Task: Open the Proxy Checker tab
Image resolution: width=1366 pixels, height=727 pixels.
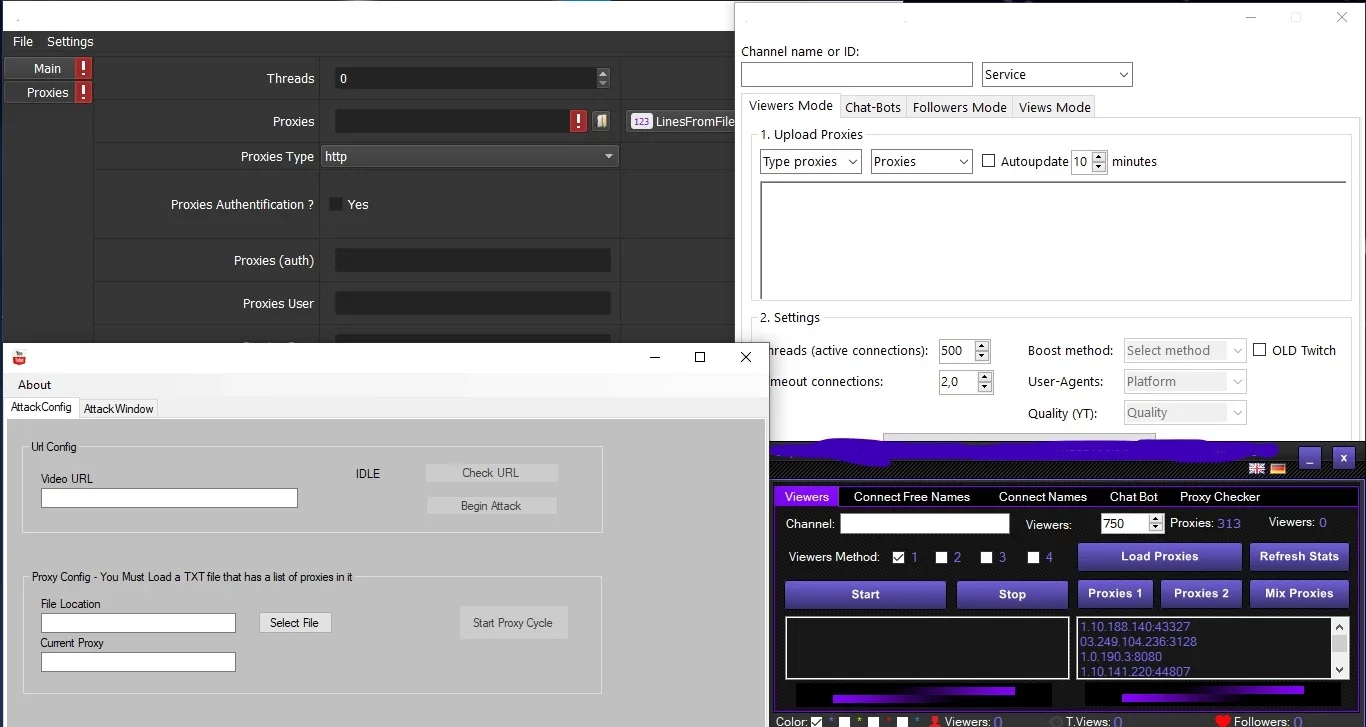Action: [x=1220, y=496]
